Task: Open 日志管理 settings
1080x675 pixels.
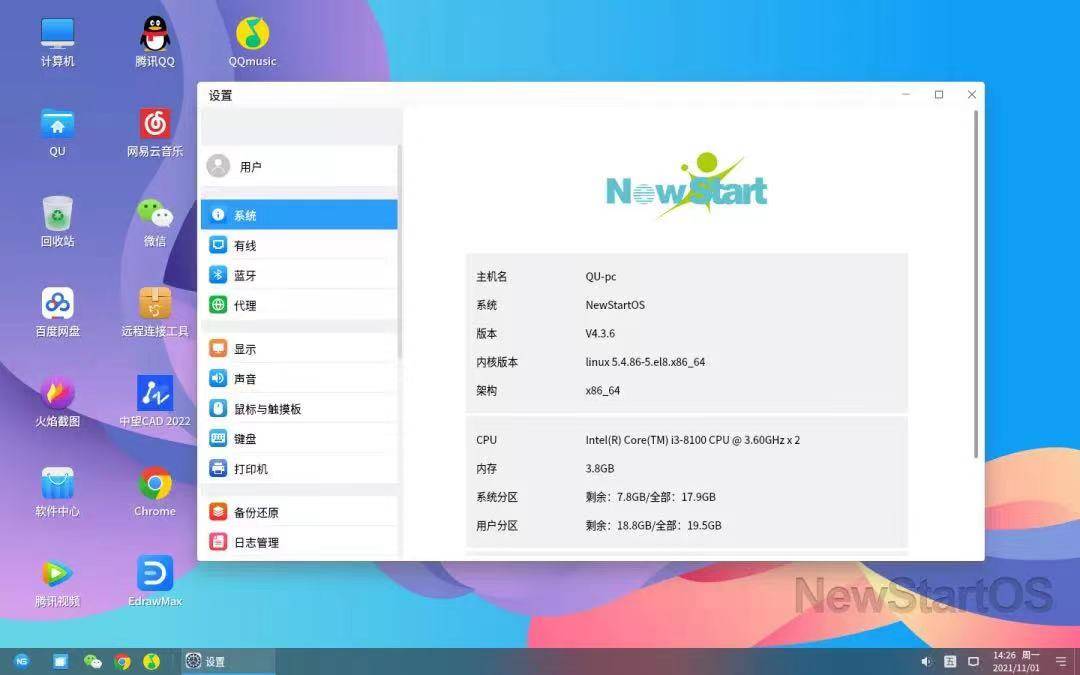Action: (x=299, y=542)
